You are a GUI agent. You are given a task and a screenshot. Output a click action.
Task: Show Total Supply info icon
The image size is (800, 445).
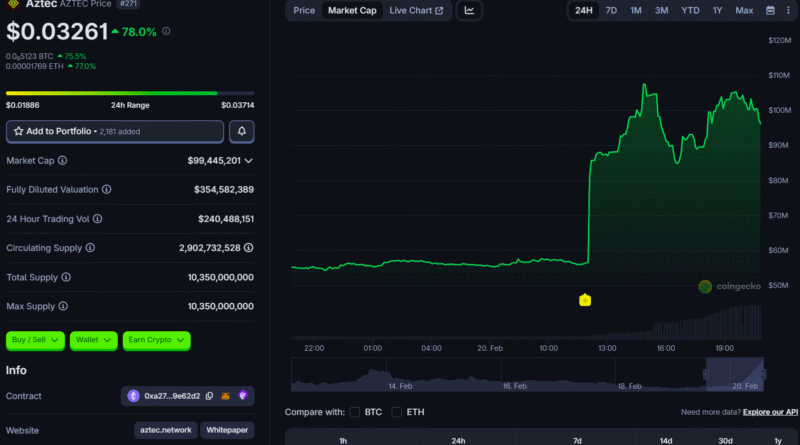(66, 277)
